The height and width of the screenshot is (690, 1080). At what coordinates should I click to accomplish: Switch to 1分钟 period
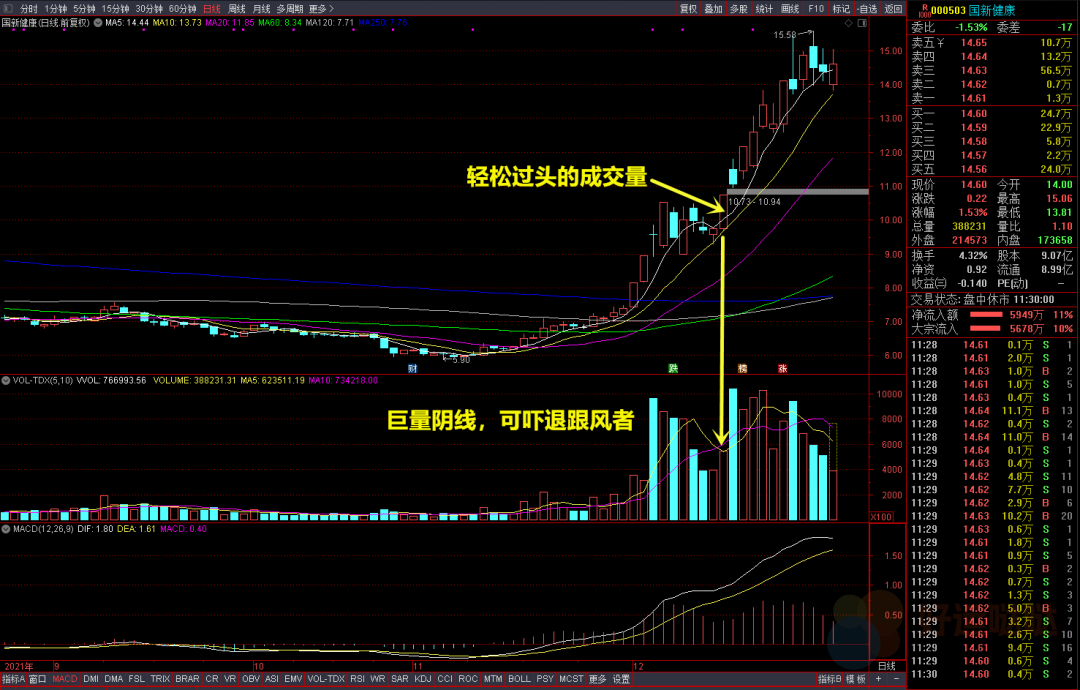(56, 8)
